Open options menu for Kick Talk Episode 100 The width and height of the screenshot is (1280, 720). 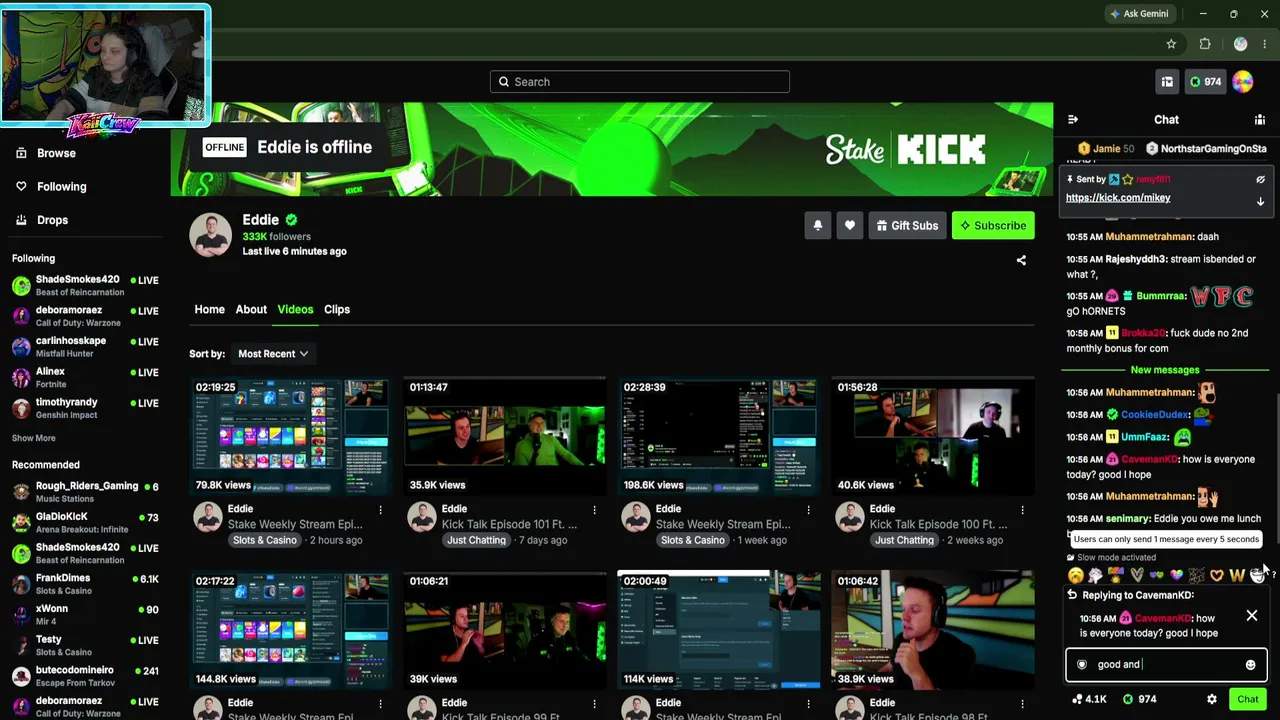1022,510
